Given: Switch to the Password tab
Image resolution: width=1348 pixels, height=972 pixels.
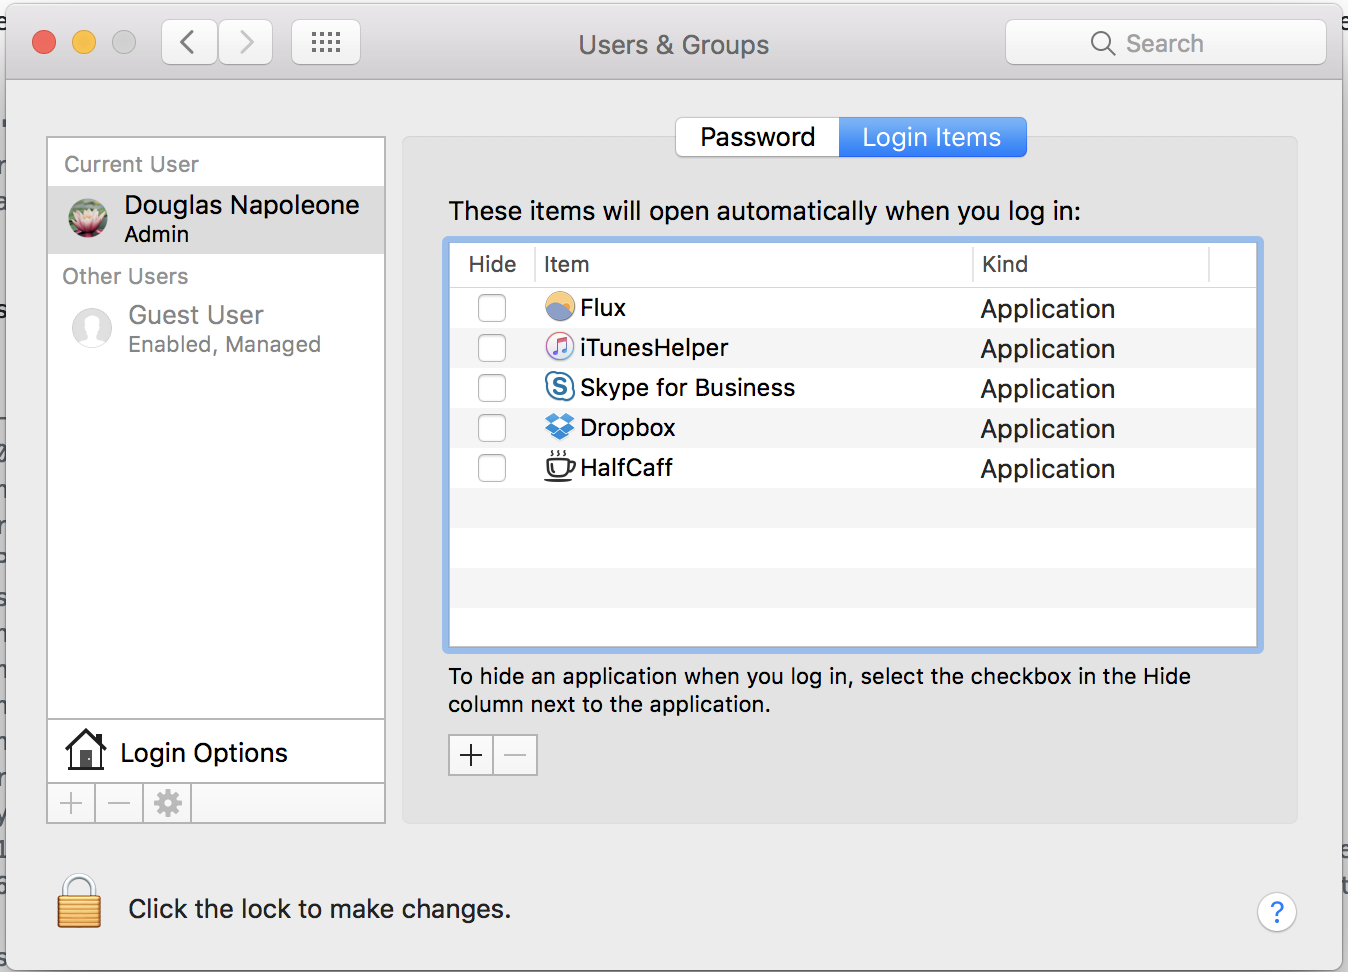Looking at the screenshot, I should point(758,137).
